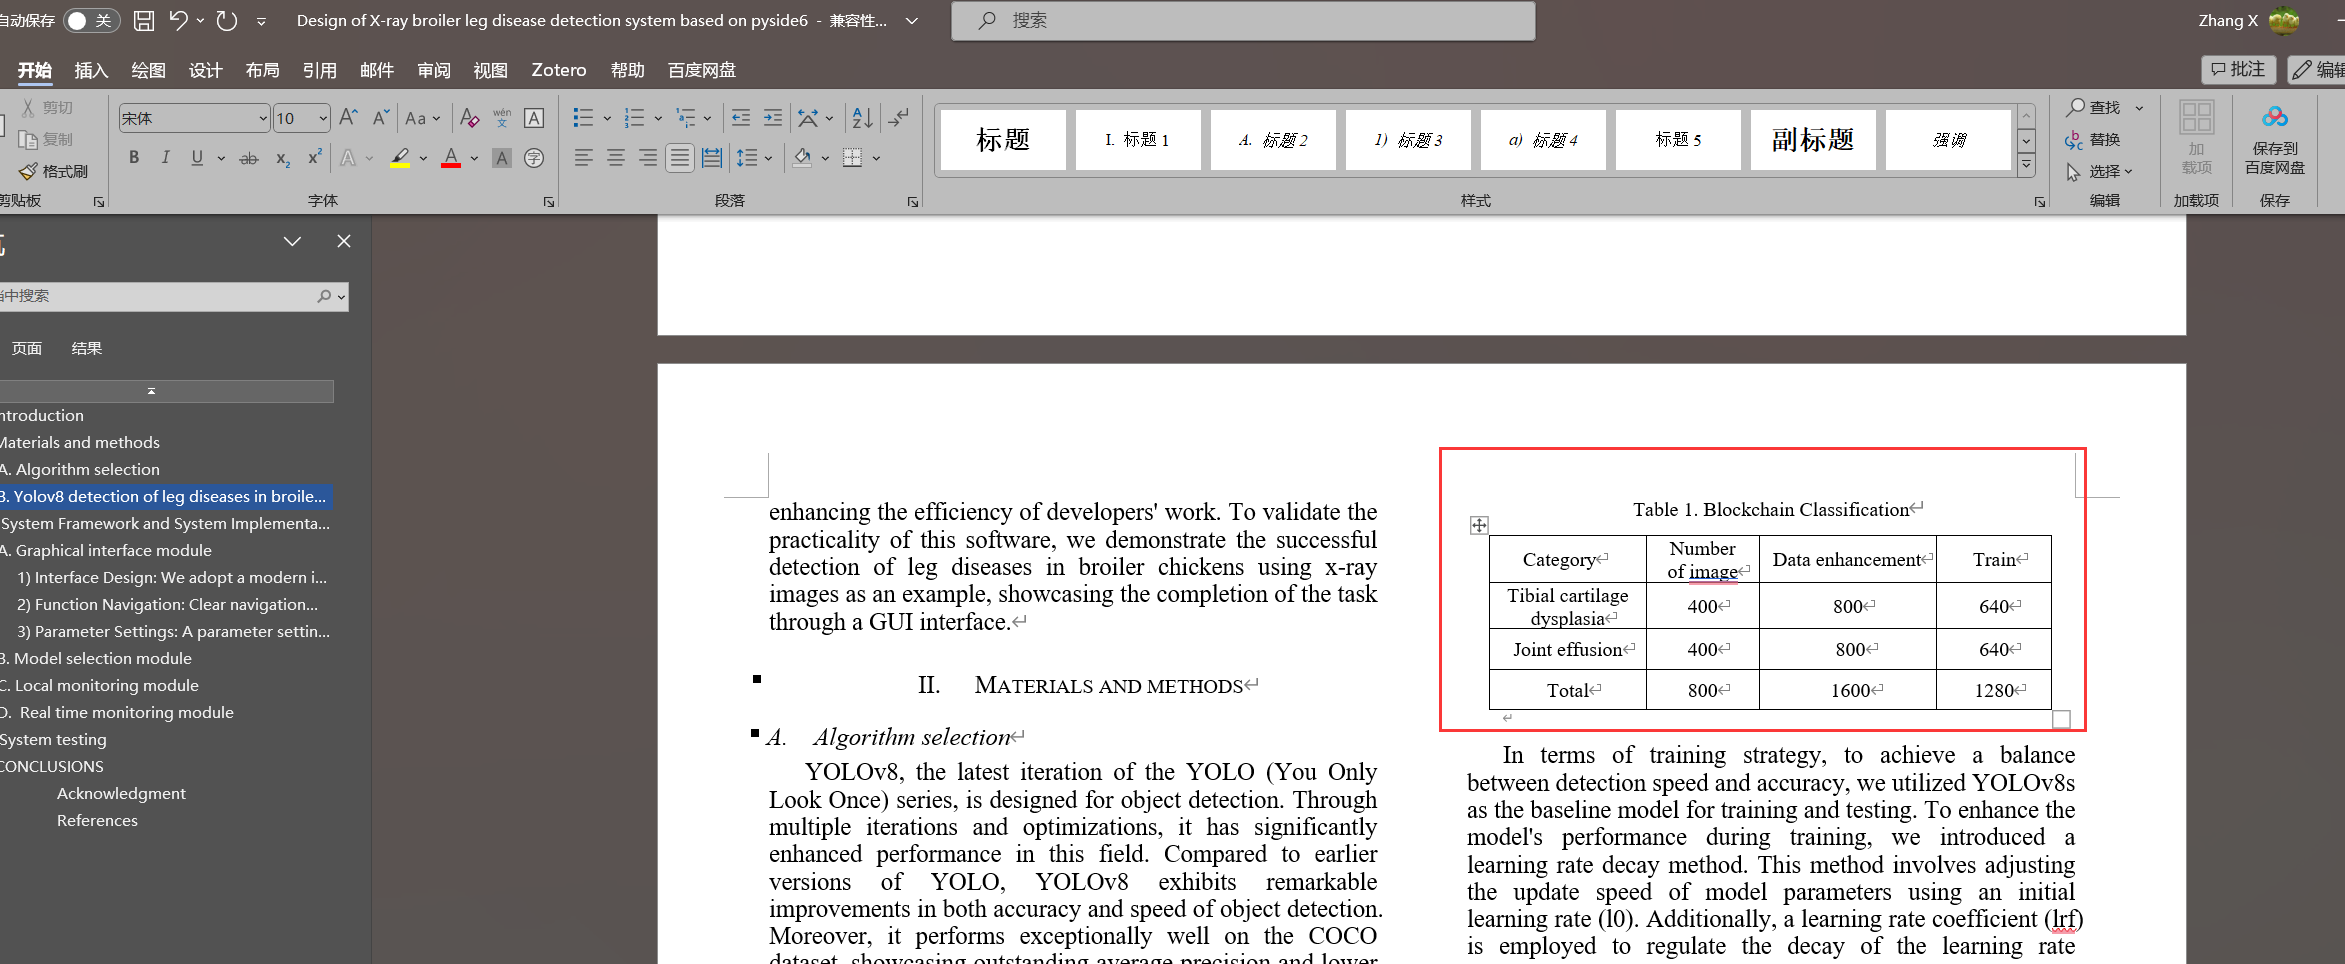Apply the yellow text highlight color
2345x964 pixels.
point(400,158)
